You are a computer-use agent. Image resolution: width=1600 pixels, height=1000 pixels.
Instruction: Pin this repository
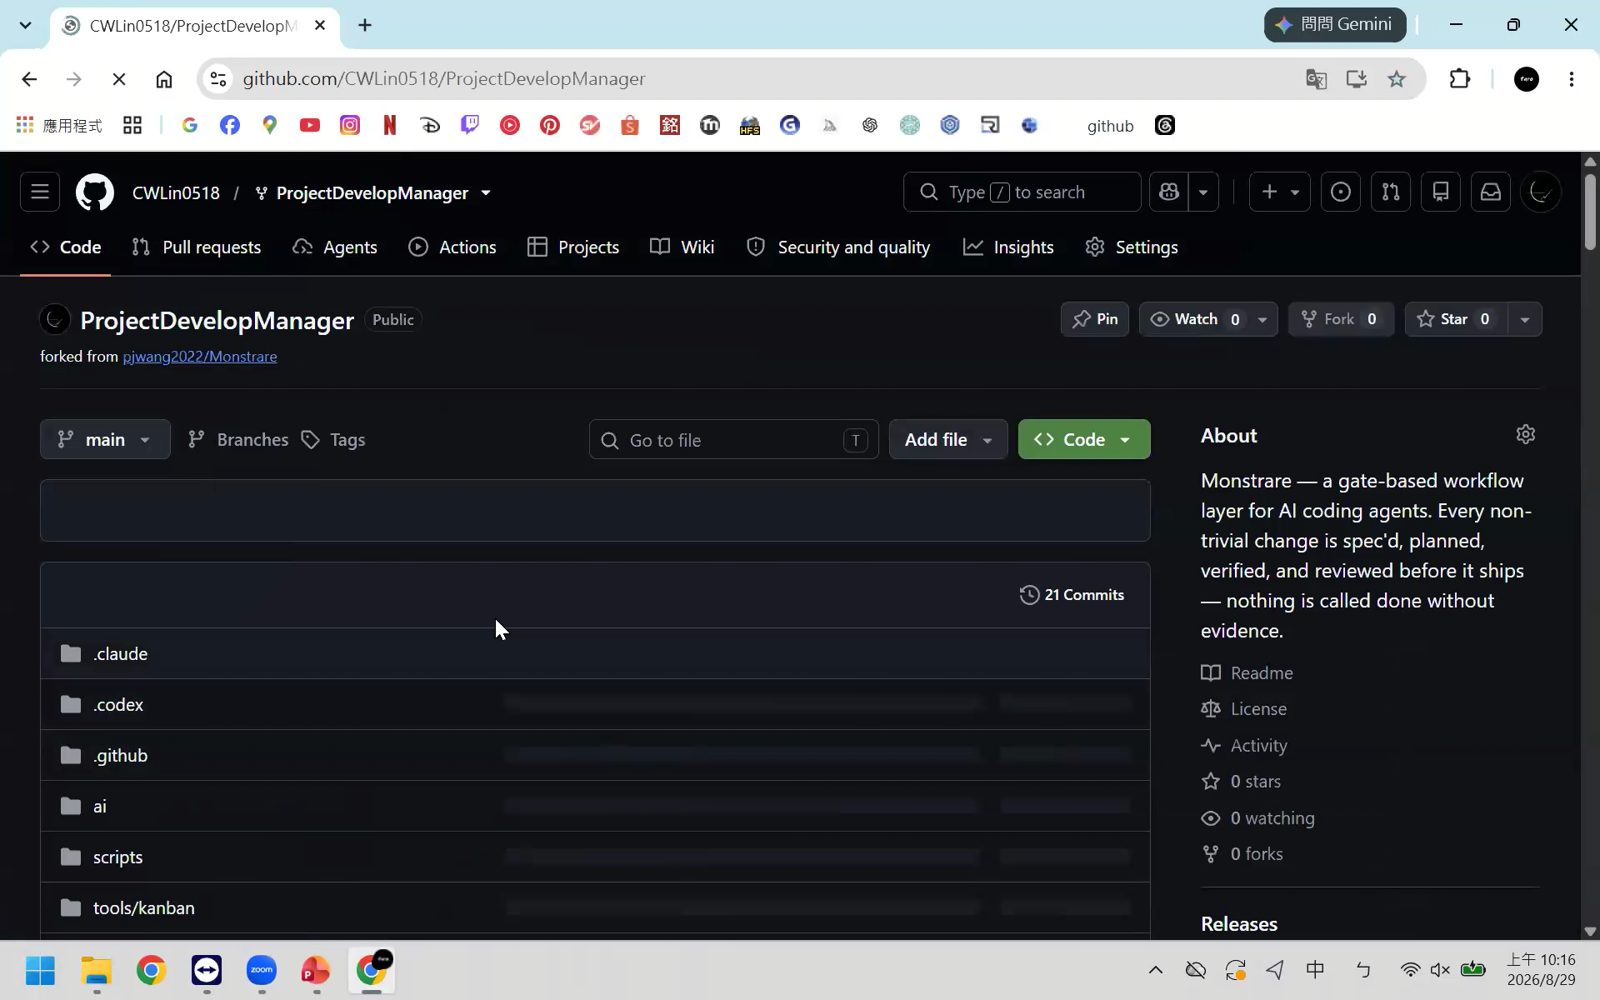pos(1095,319)
